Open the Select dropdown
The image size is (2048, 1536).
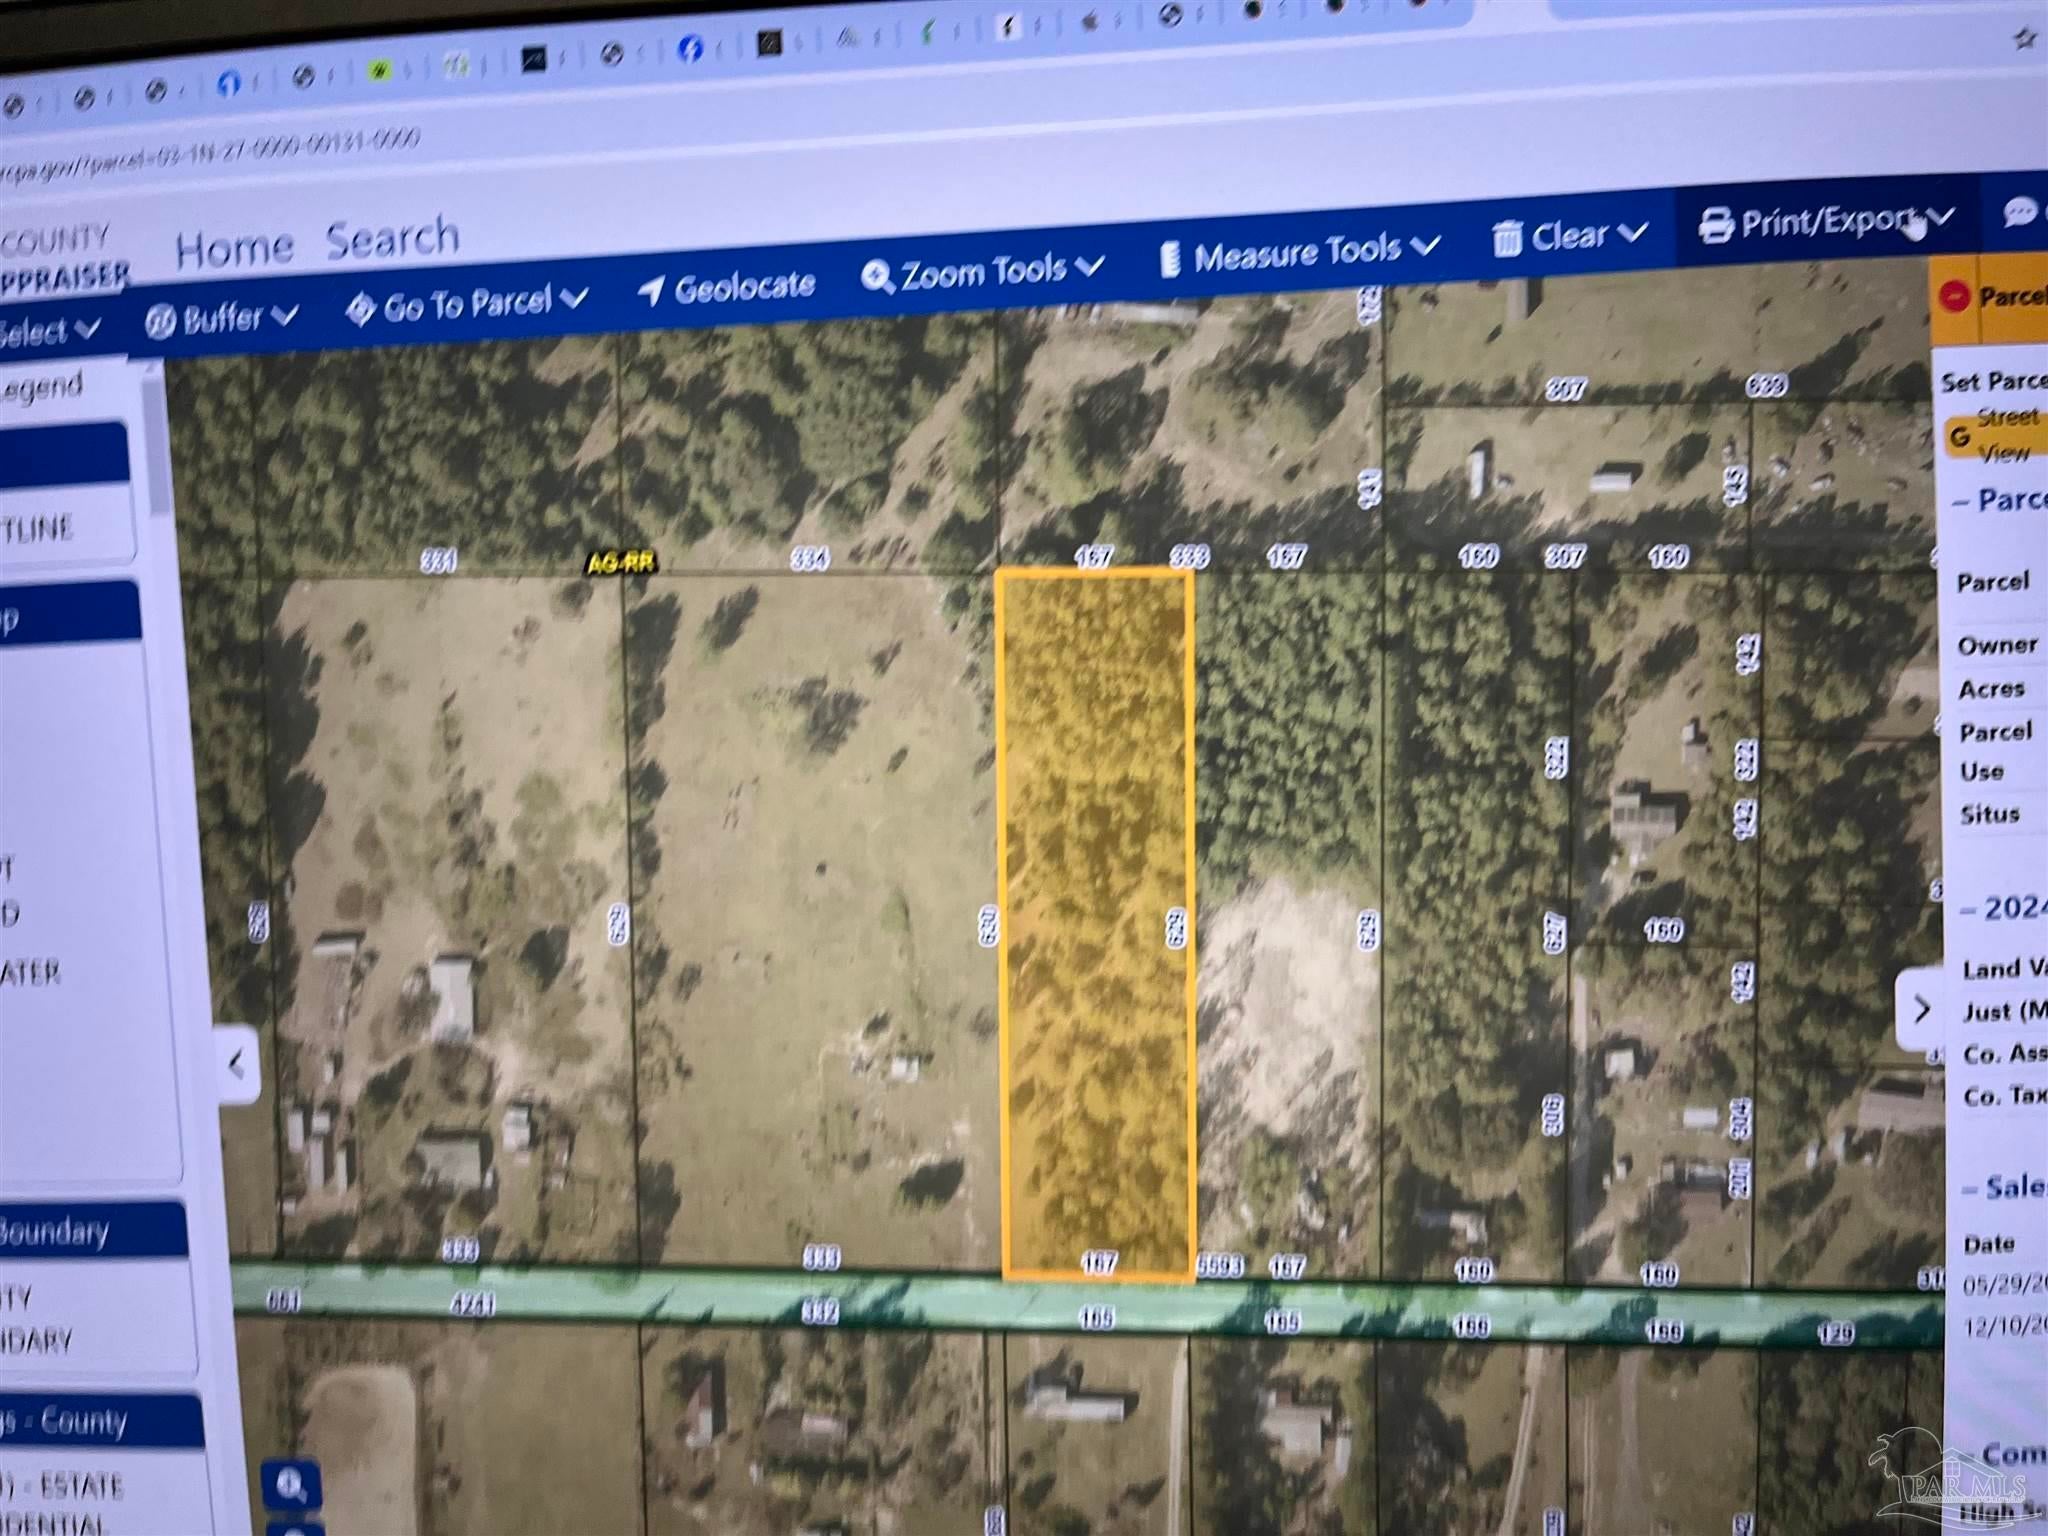click(48, 331)
